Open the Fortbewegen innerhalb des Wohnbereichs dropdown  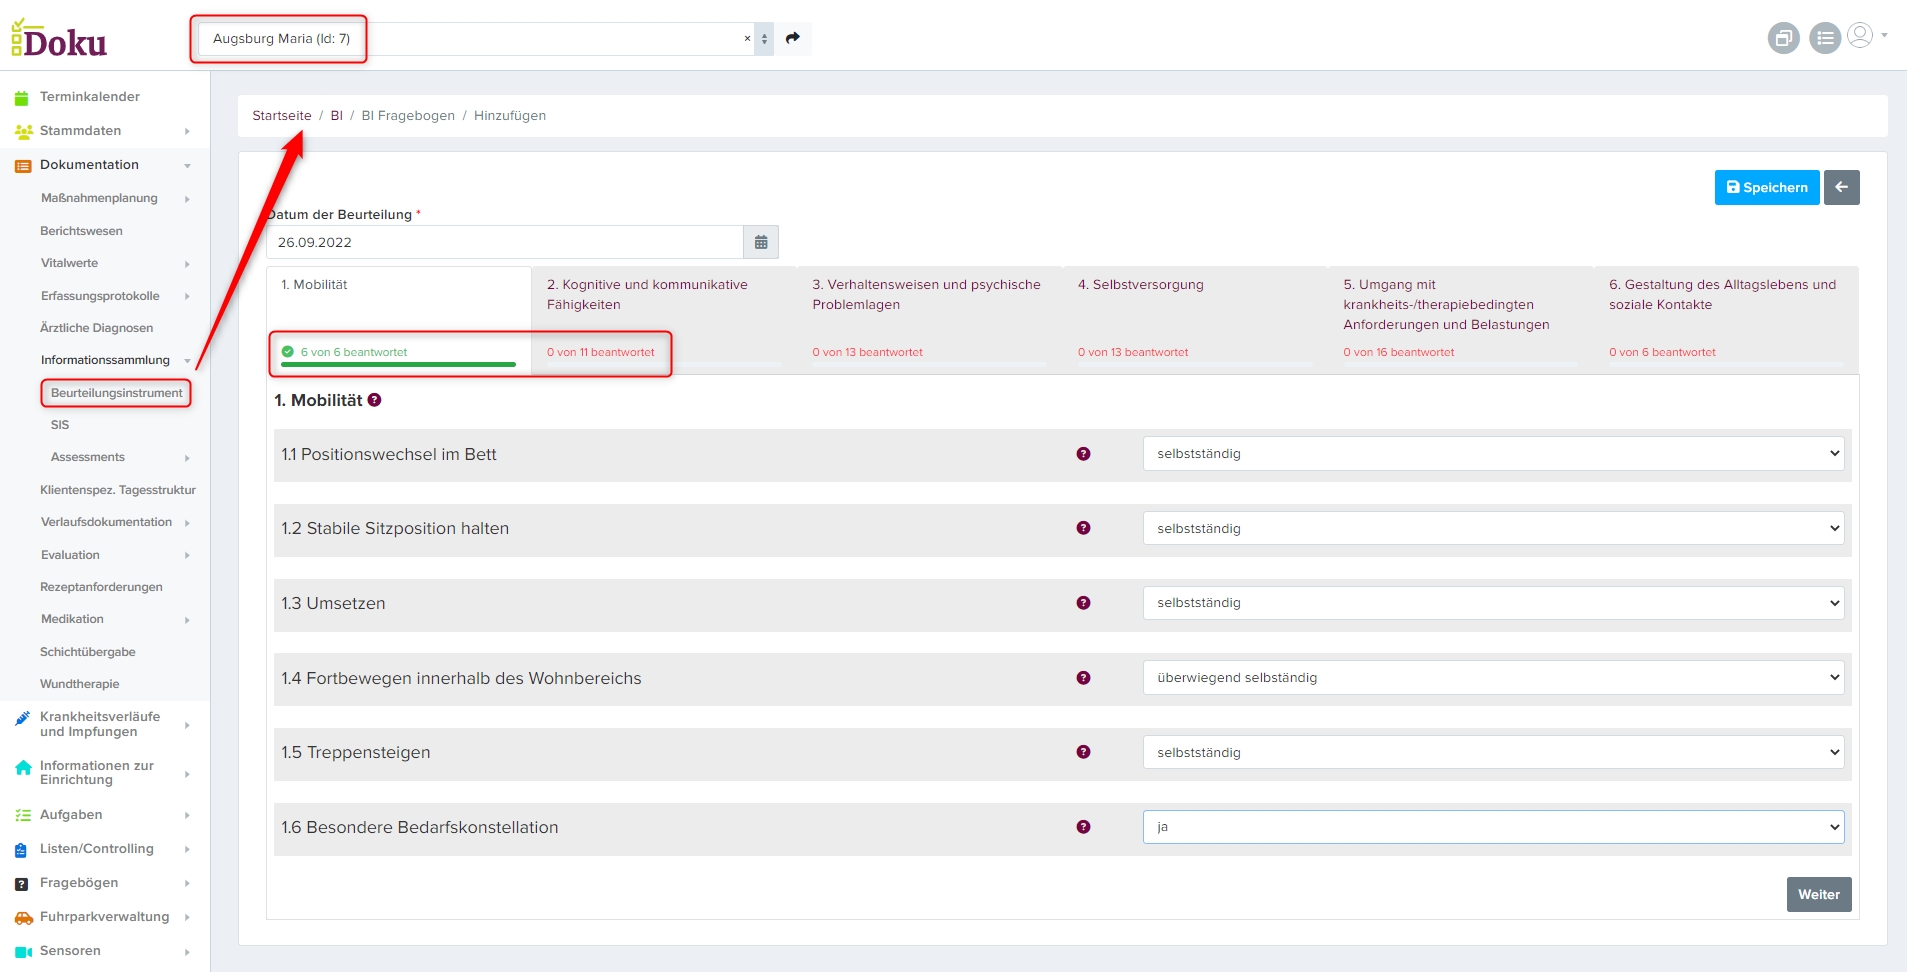point(1493,678)
